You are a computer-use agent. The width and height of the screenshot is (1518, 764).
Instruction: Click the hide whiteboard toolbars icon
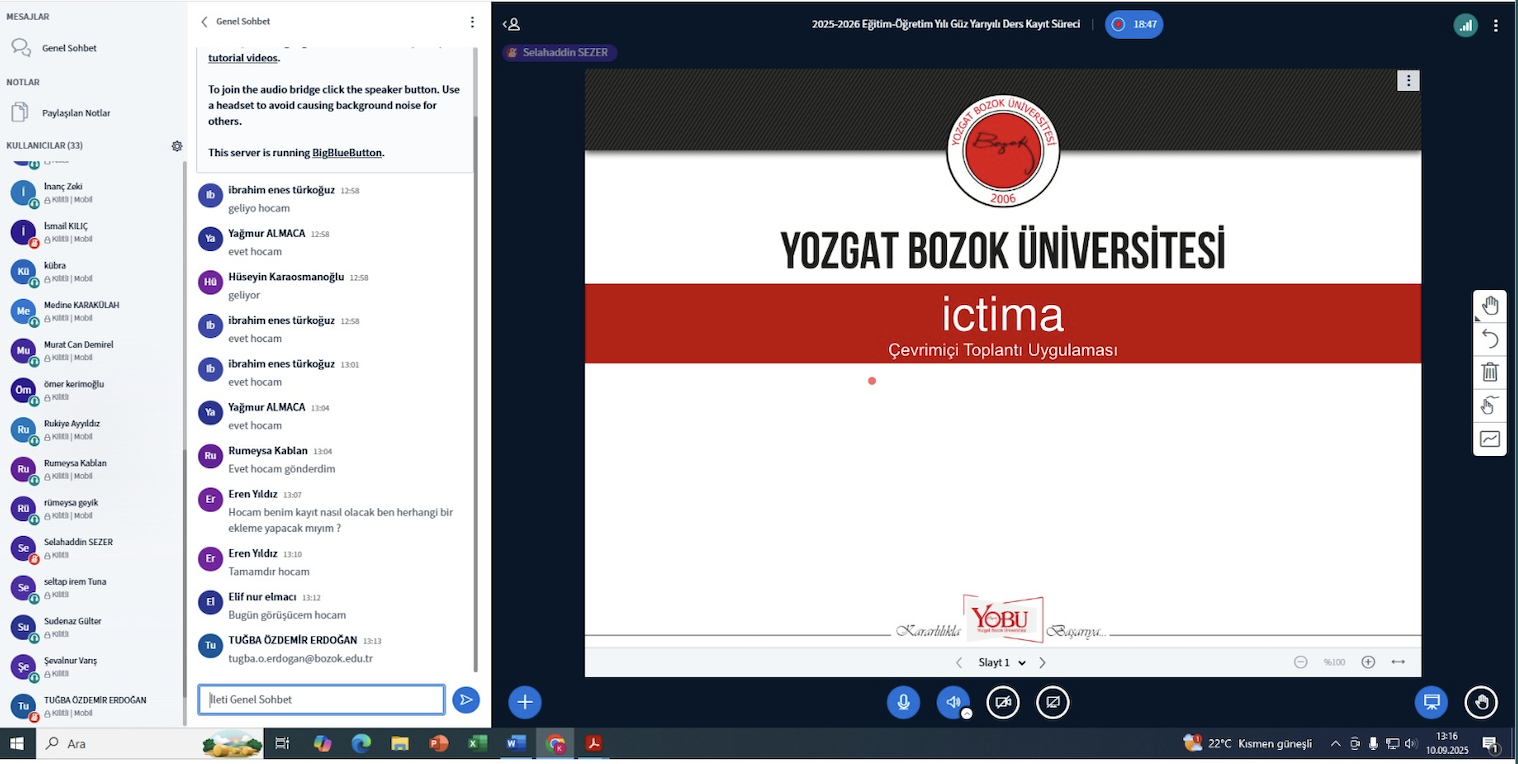1490,405
